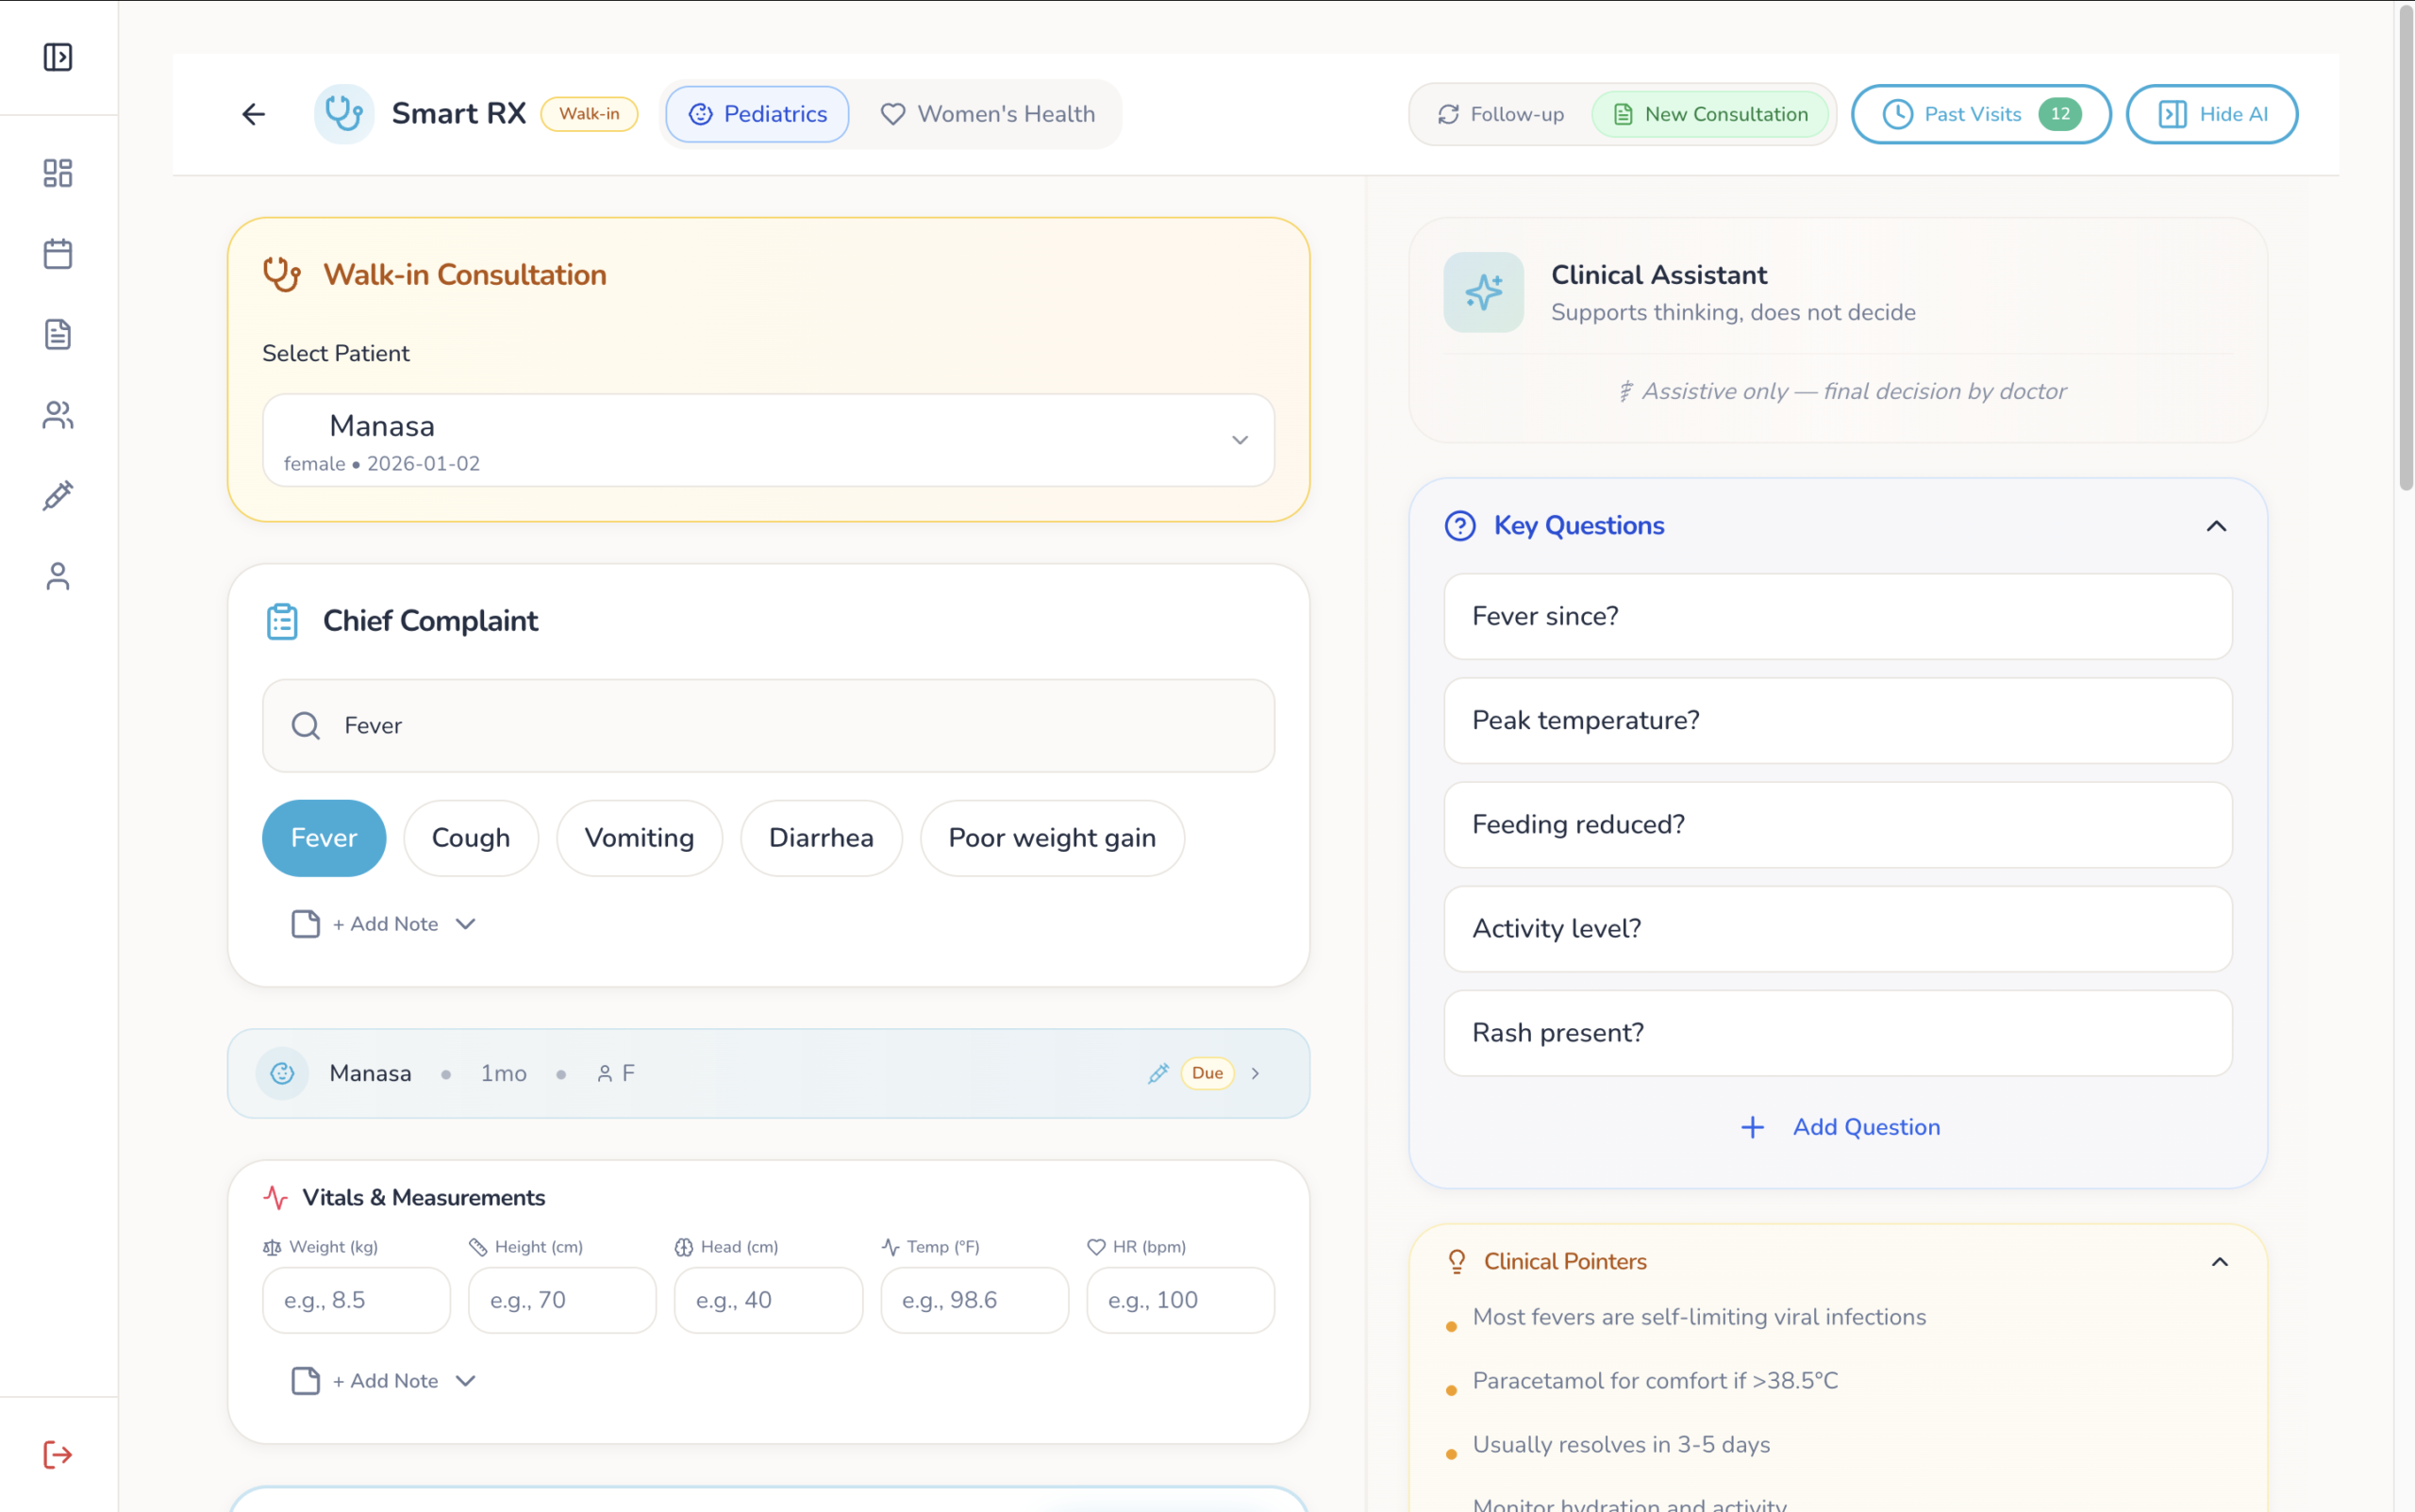Click the page vertical scrollbar
The height and width of the screenshot is (1512, 2415).
(2405, 250)
